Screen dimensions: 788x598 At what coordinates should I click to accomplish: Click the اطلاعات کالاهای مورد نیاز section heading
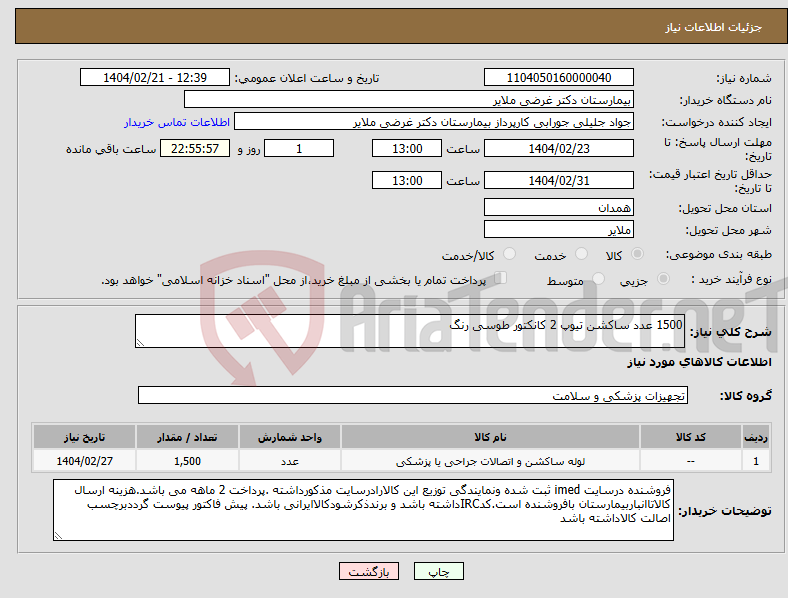click(x=699, y=362)
